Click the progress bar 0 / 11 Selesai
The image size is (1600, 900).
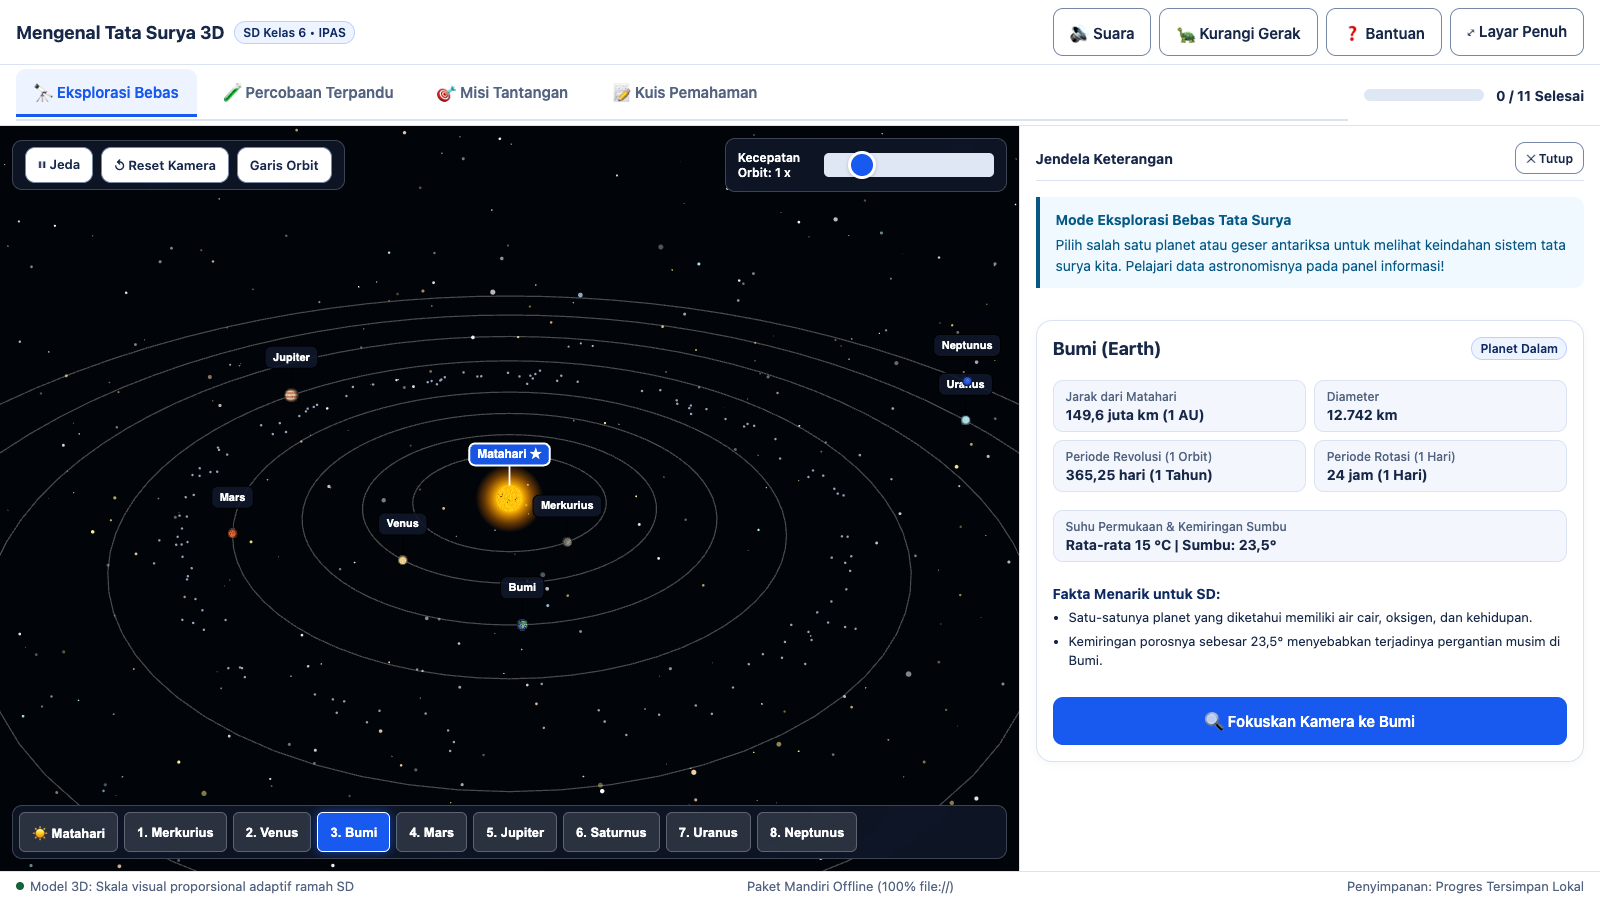tap(1424, 95)
